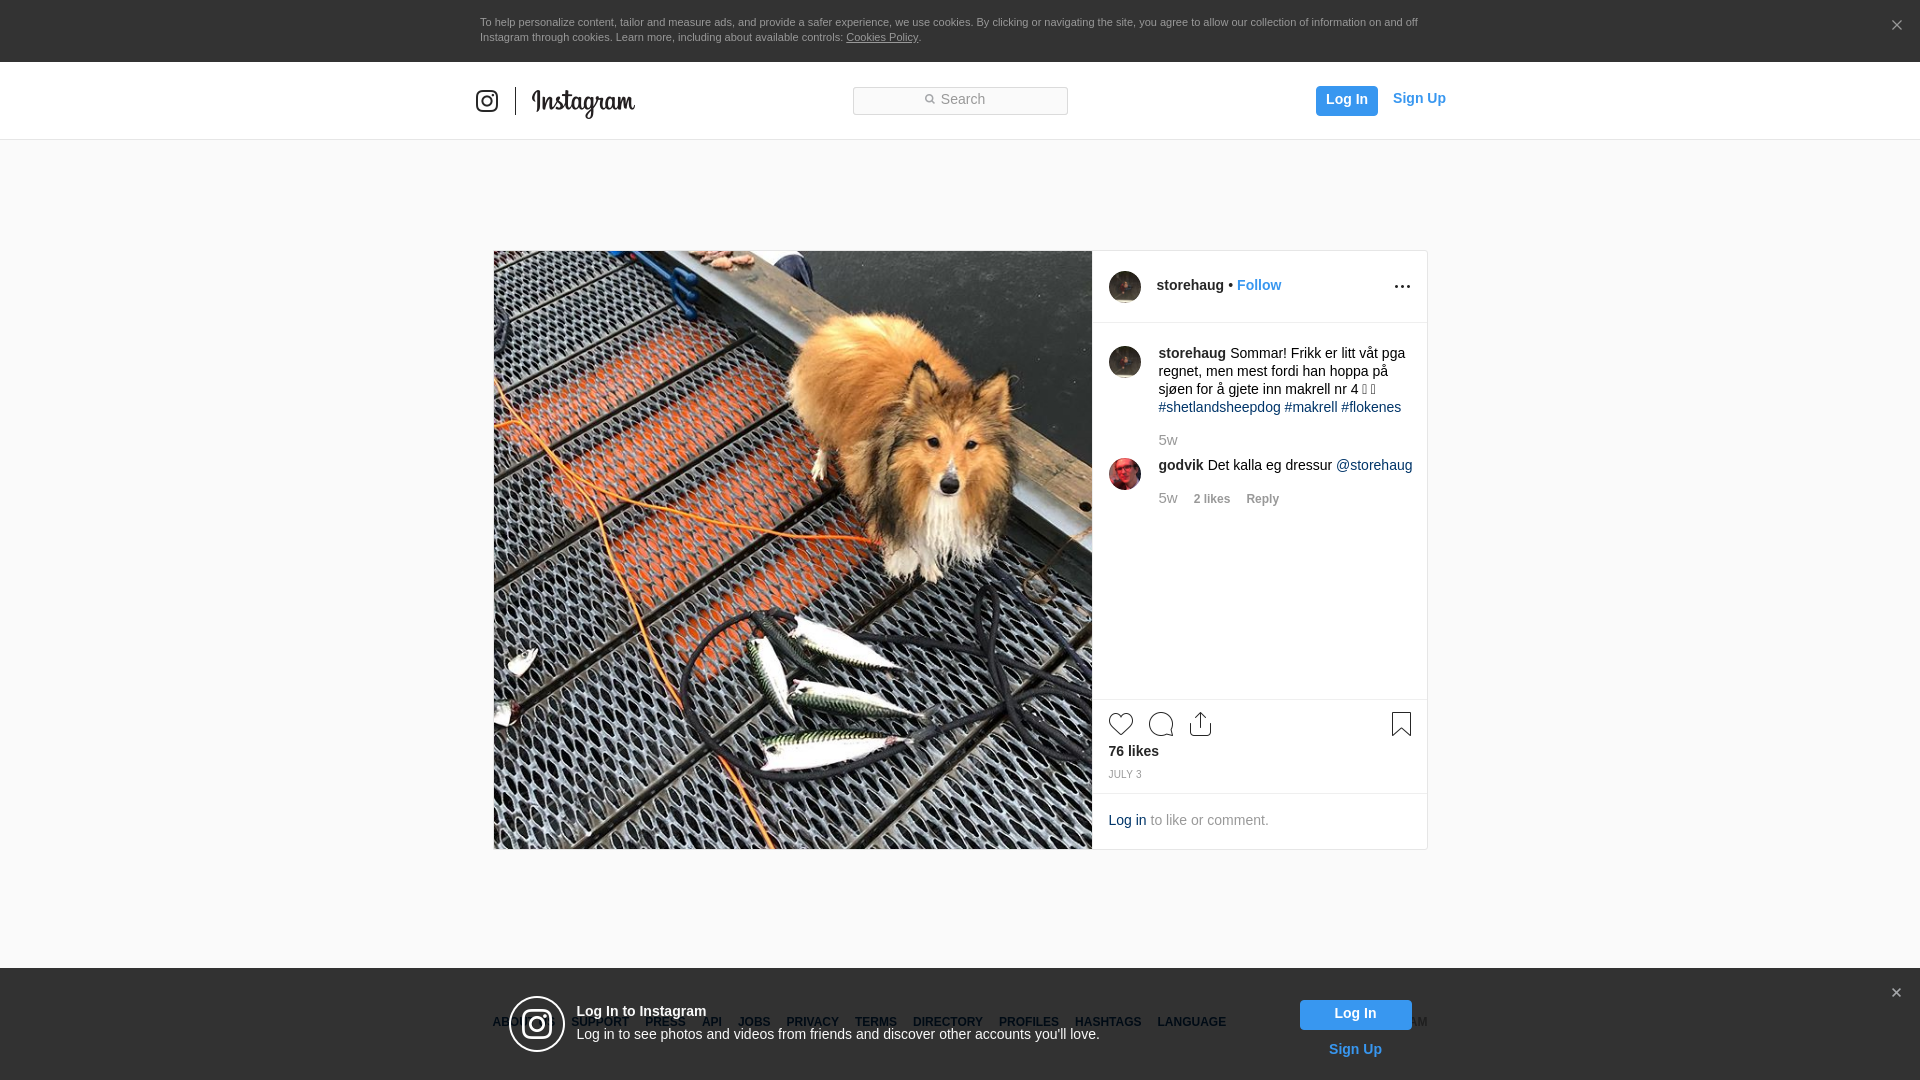The image size is (1920, 1080).
Task: Open the #shetlandsheepdog hashtag
Action: click(1219, 407)
